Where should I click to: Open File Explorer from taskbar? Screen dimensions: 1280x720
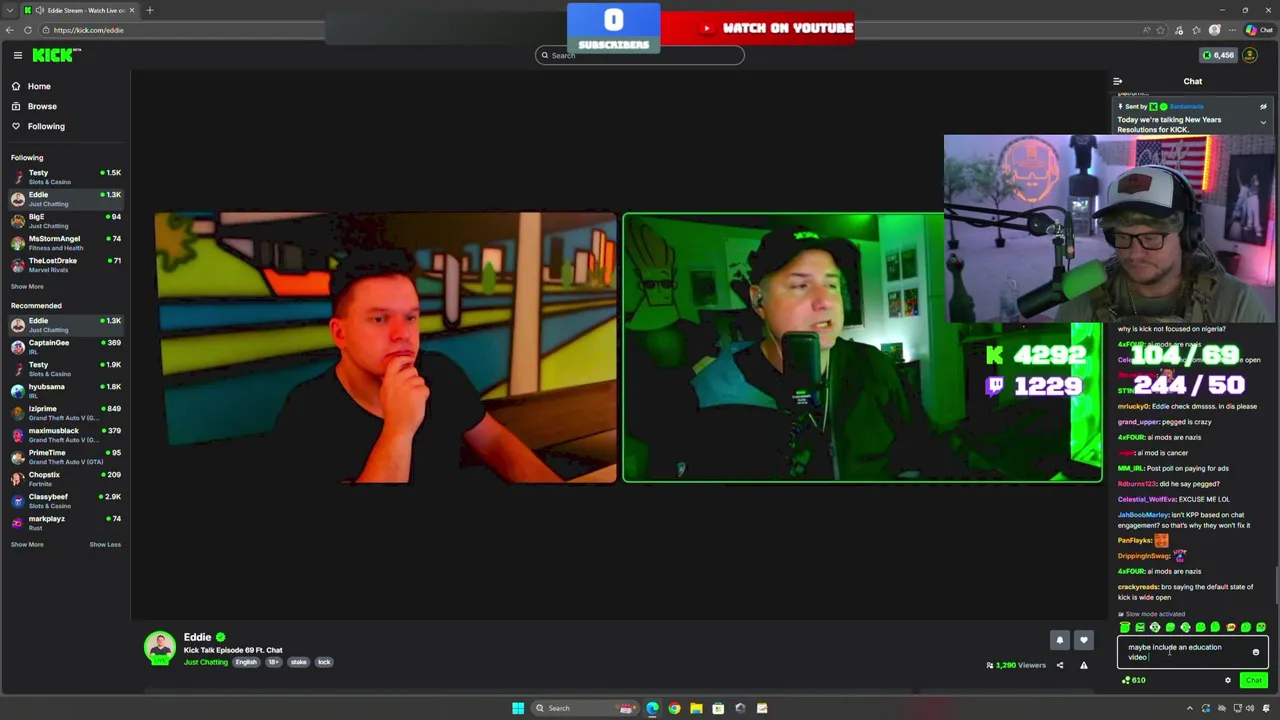click(696, 708)
